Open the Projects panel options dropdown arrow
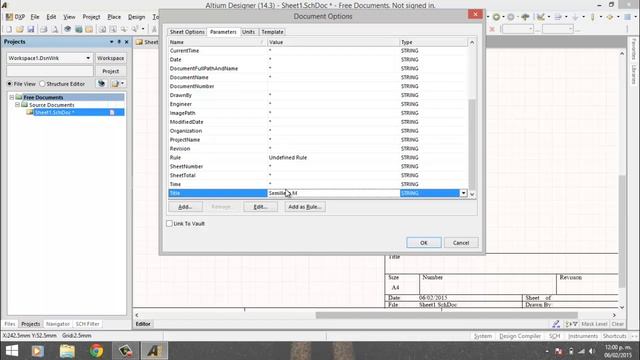The width and height of the screenshot is (640, 360). [x=111, y=42]
